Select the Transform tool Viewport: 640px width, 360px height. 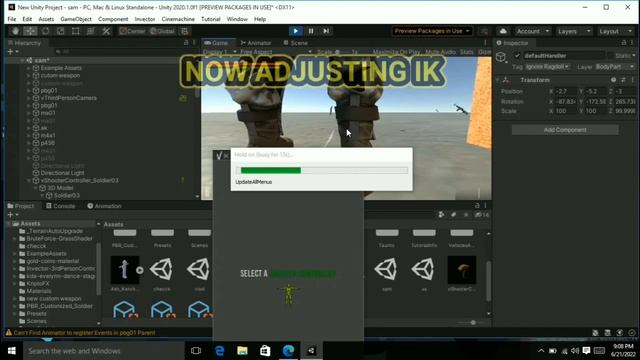pos(91,31)
